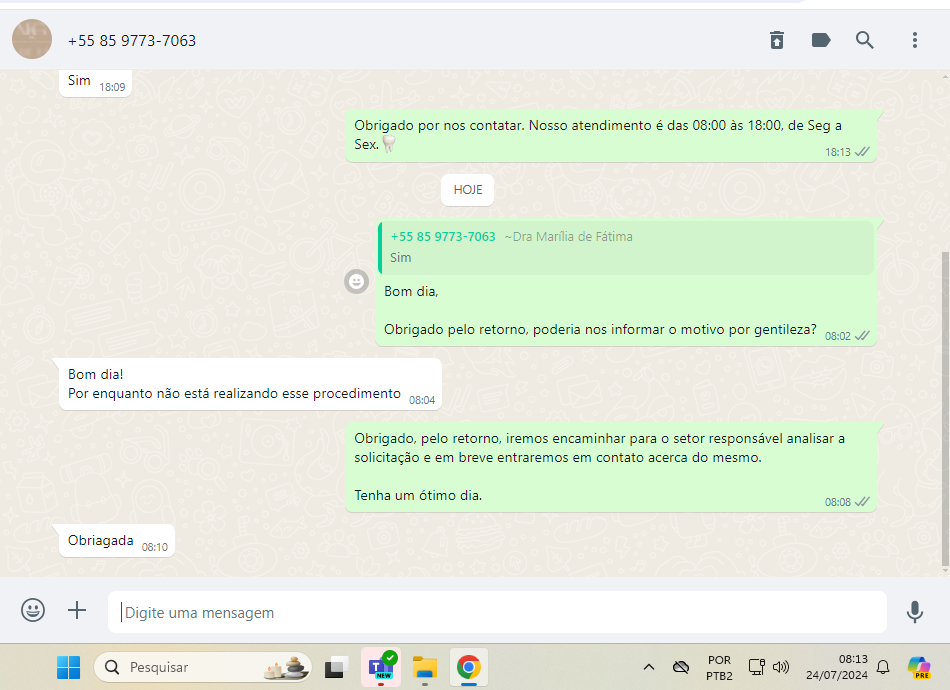Viewport: 950px width, 690px height.
Task: Open the three-dot chat options menu
Action: [x=914, y=40]
